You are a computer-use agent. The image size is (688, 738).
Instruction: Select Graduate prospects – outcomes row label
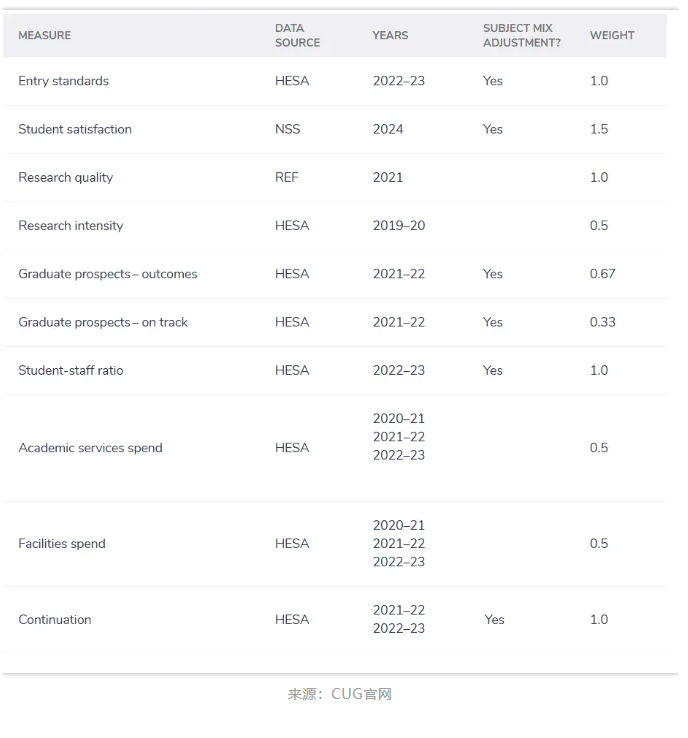(108, 274)
